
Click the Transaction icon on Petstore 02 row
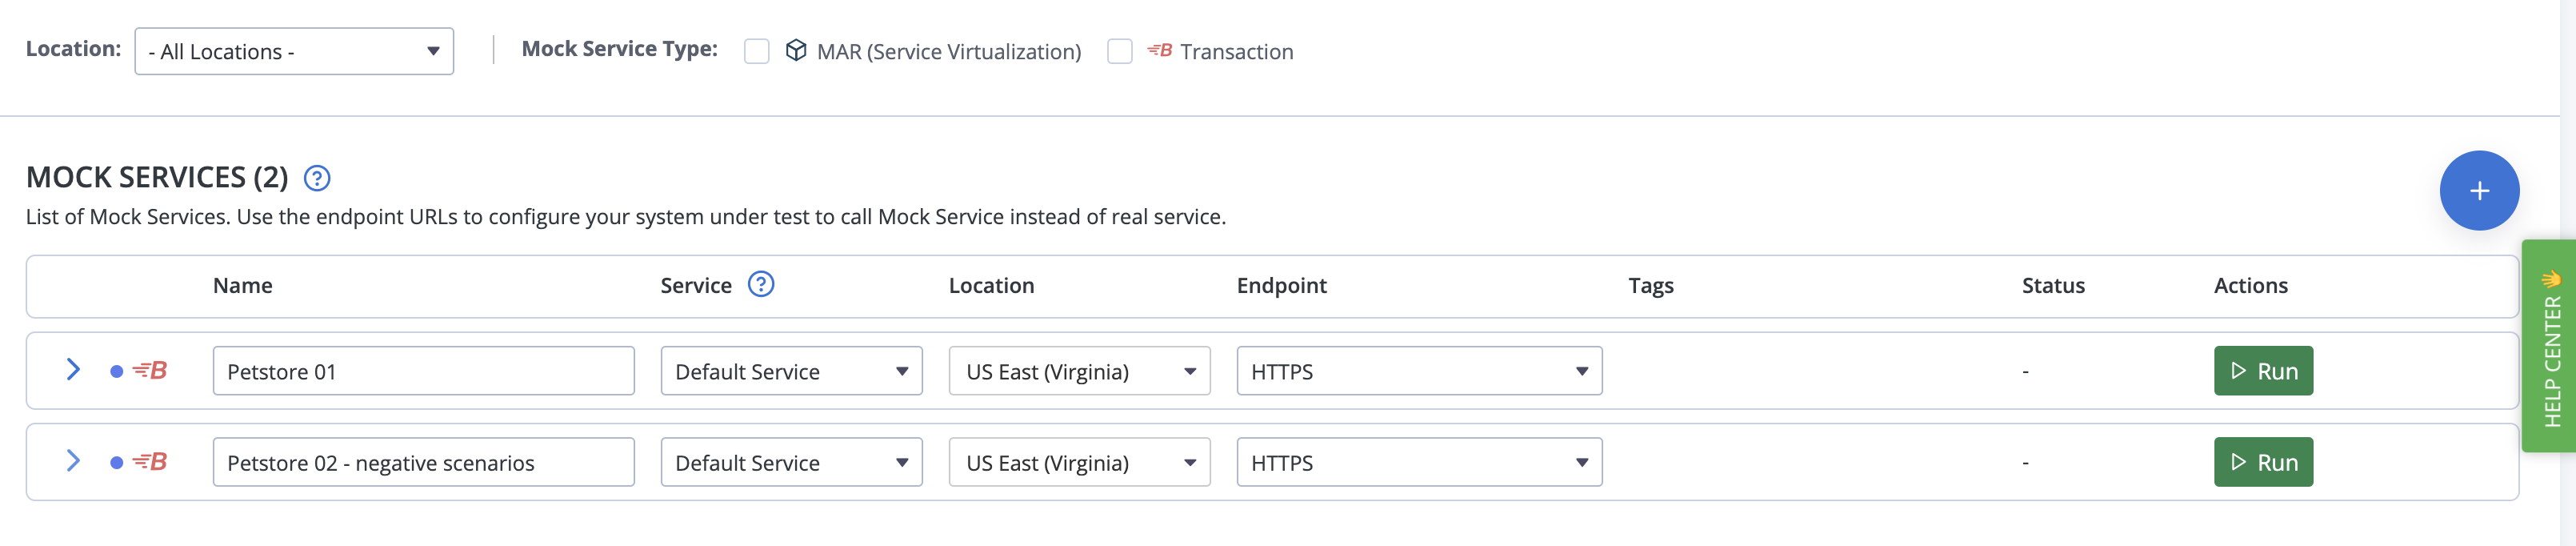point(150,462)
